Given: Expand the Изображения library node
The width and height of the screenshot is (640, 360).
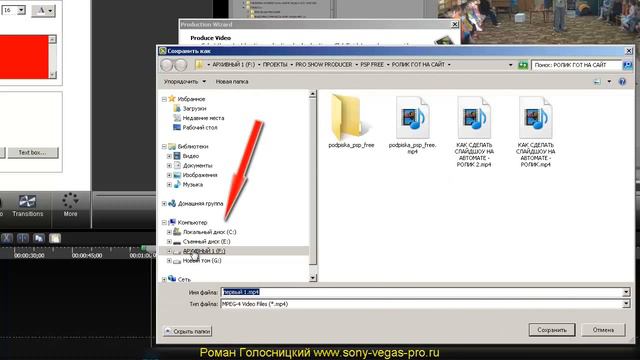Looking at the screenshot, I should [169, 175].
